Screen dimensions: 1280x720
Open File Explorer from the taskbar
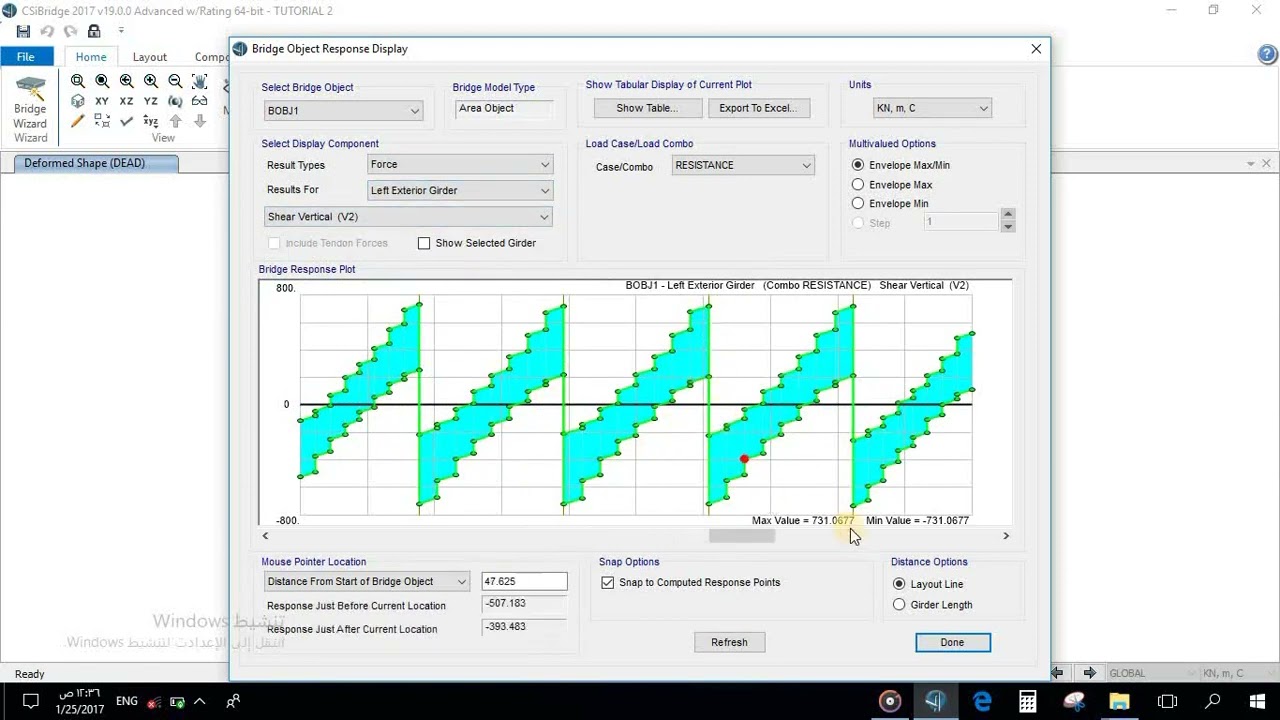pyautogui.click(x=1120, y=701)
